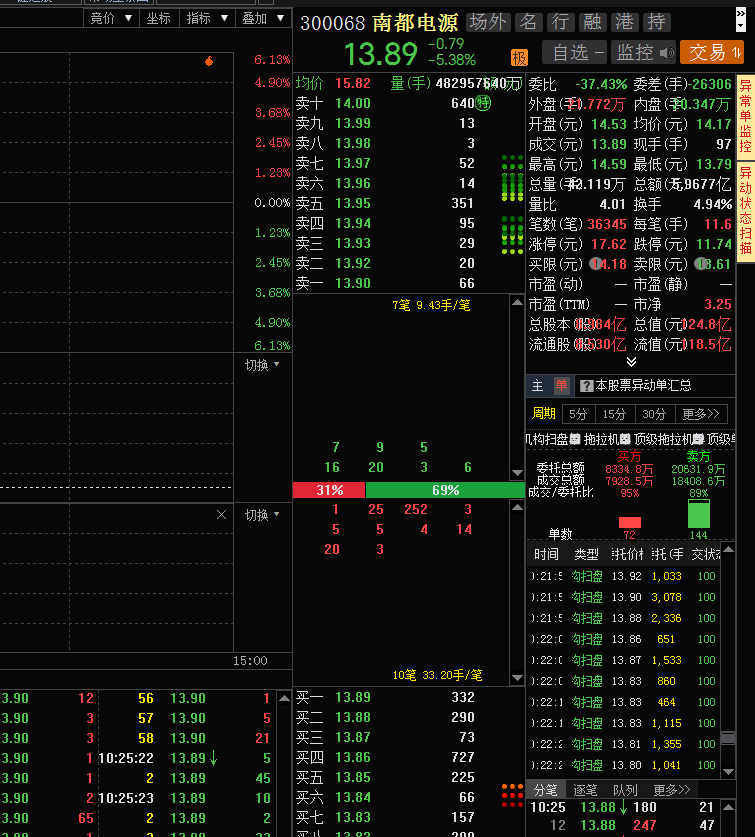Open the 异常单监控 side tab
This screenshot has width=755, height=837.
745,115
